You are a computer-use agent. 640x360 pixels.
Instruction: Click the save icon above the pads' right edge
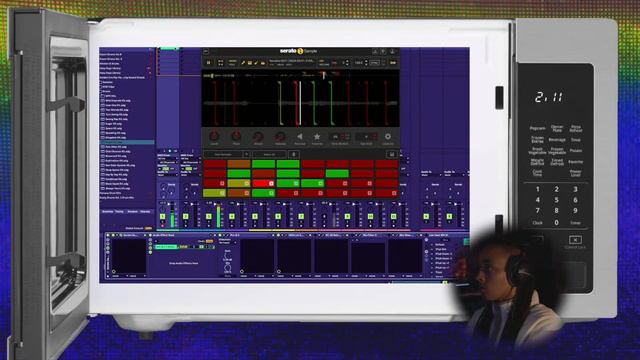(x=391, y=154)
